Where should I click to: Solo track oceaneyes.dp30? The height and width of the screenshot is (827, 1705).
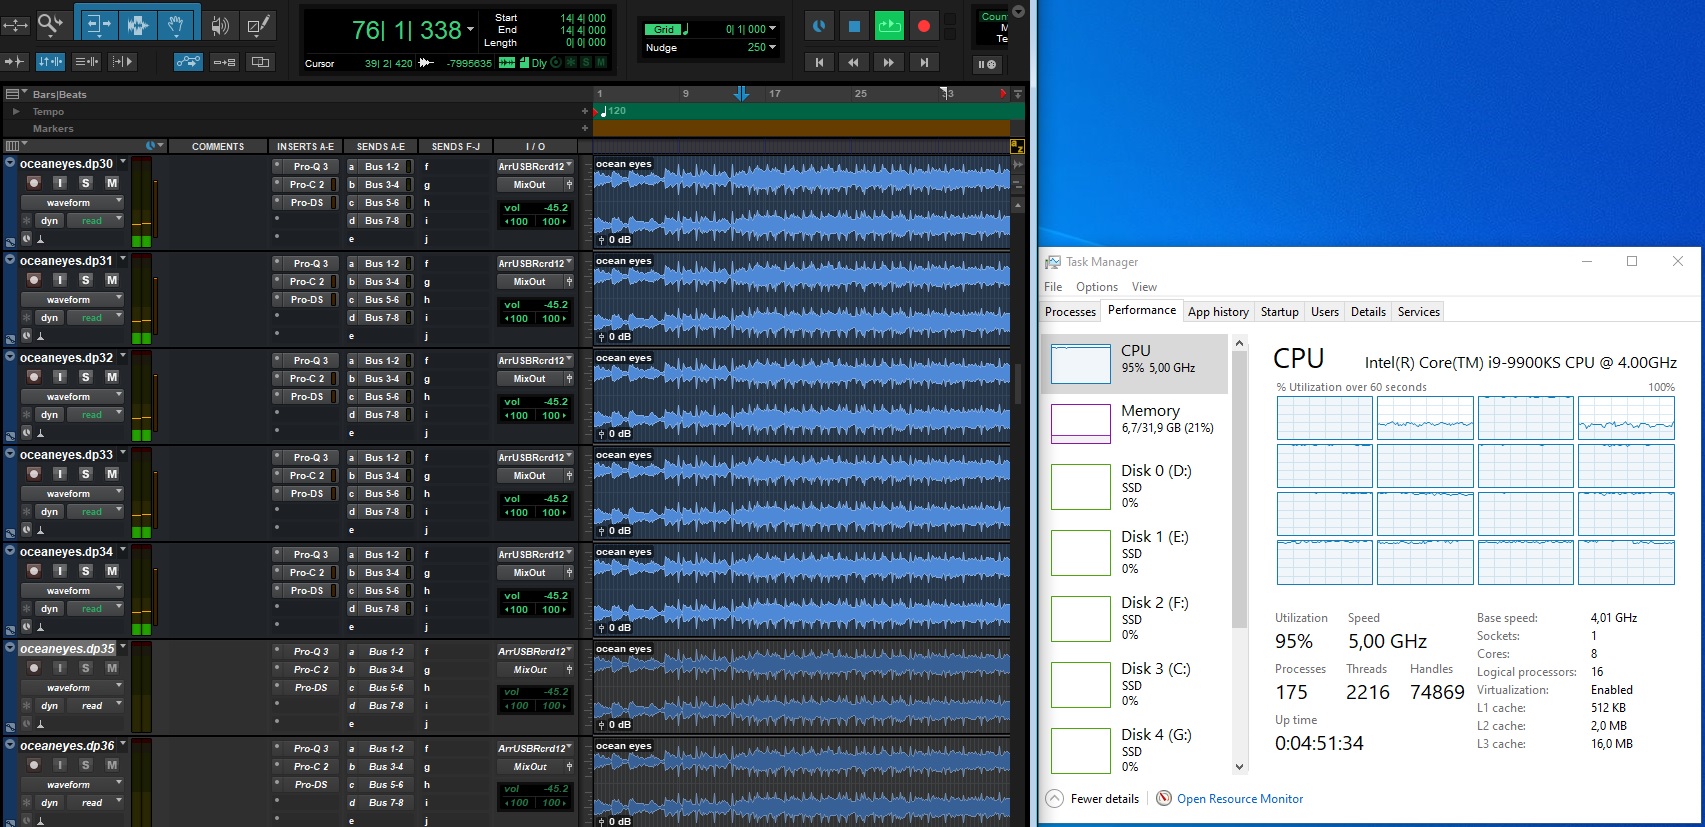coord(86,183)
